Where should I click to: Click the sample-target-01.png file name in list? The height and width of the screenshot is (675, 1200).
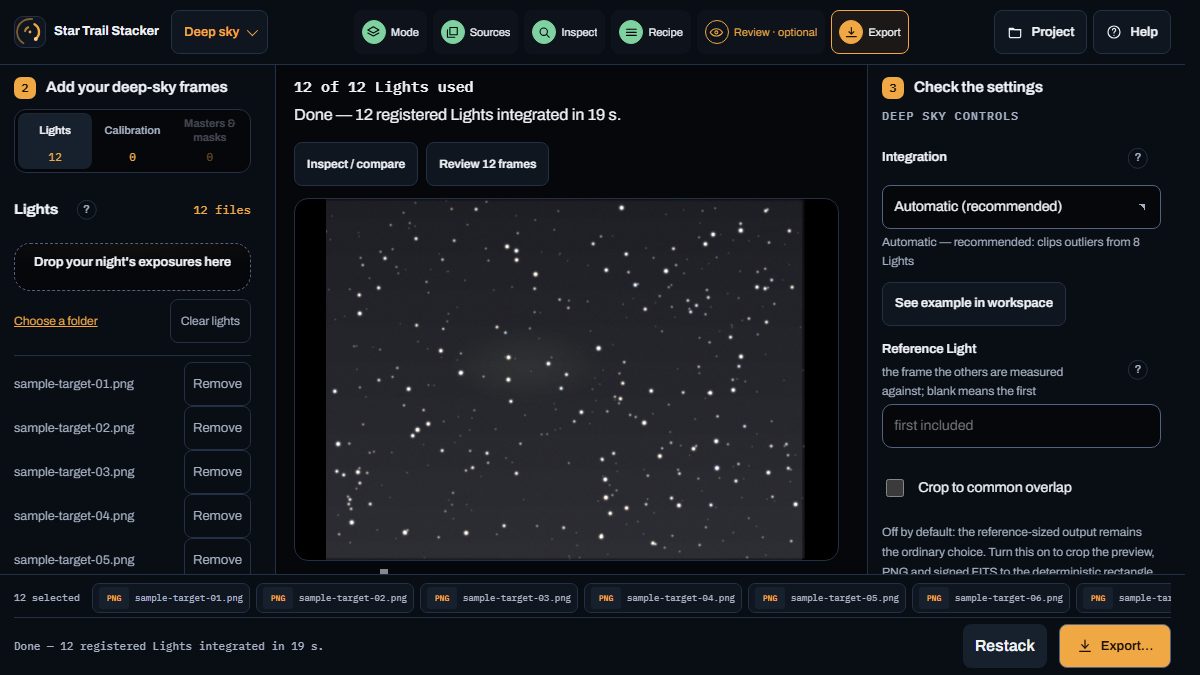pos(74,384)
